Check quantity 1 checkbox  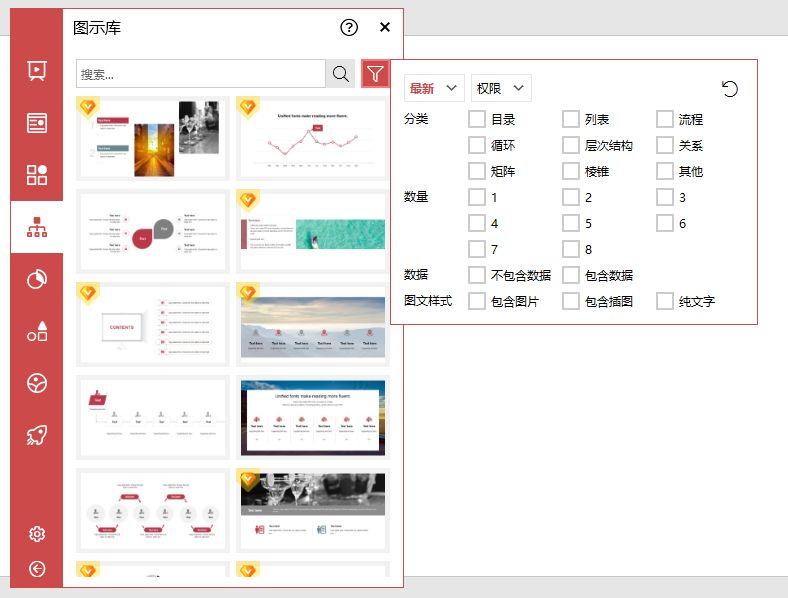point(476,197)
